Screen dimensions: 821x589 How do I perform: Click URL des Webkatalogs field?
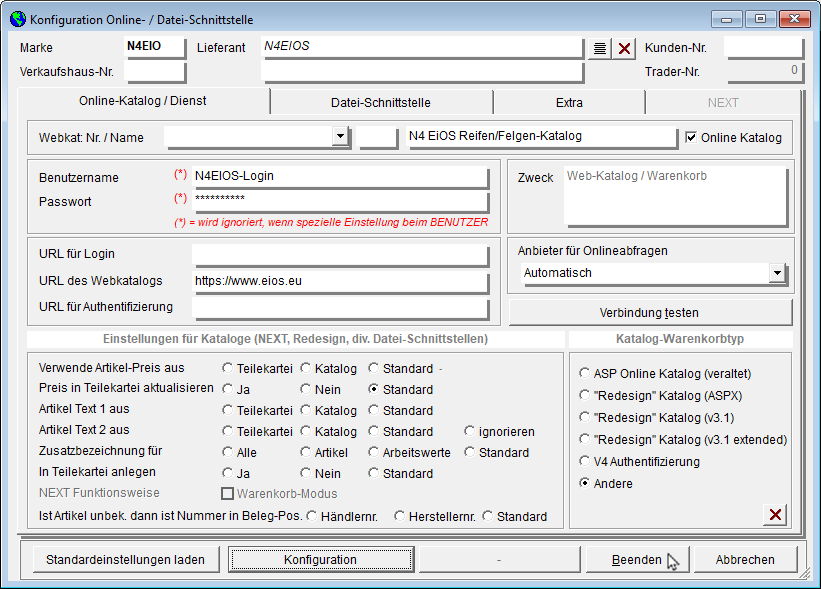(340, 282)
